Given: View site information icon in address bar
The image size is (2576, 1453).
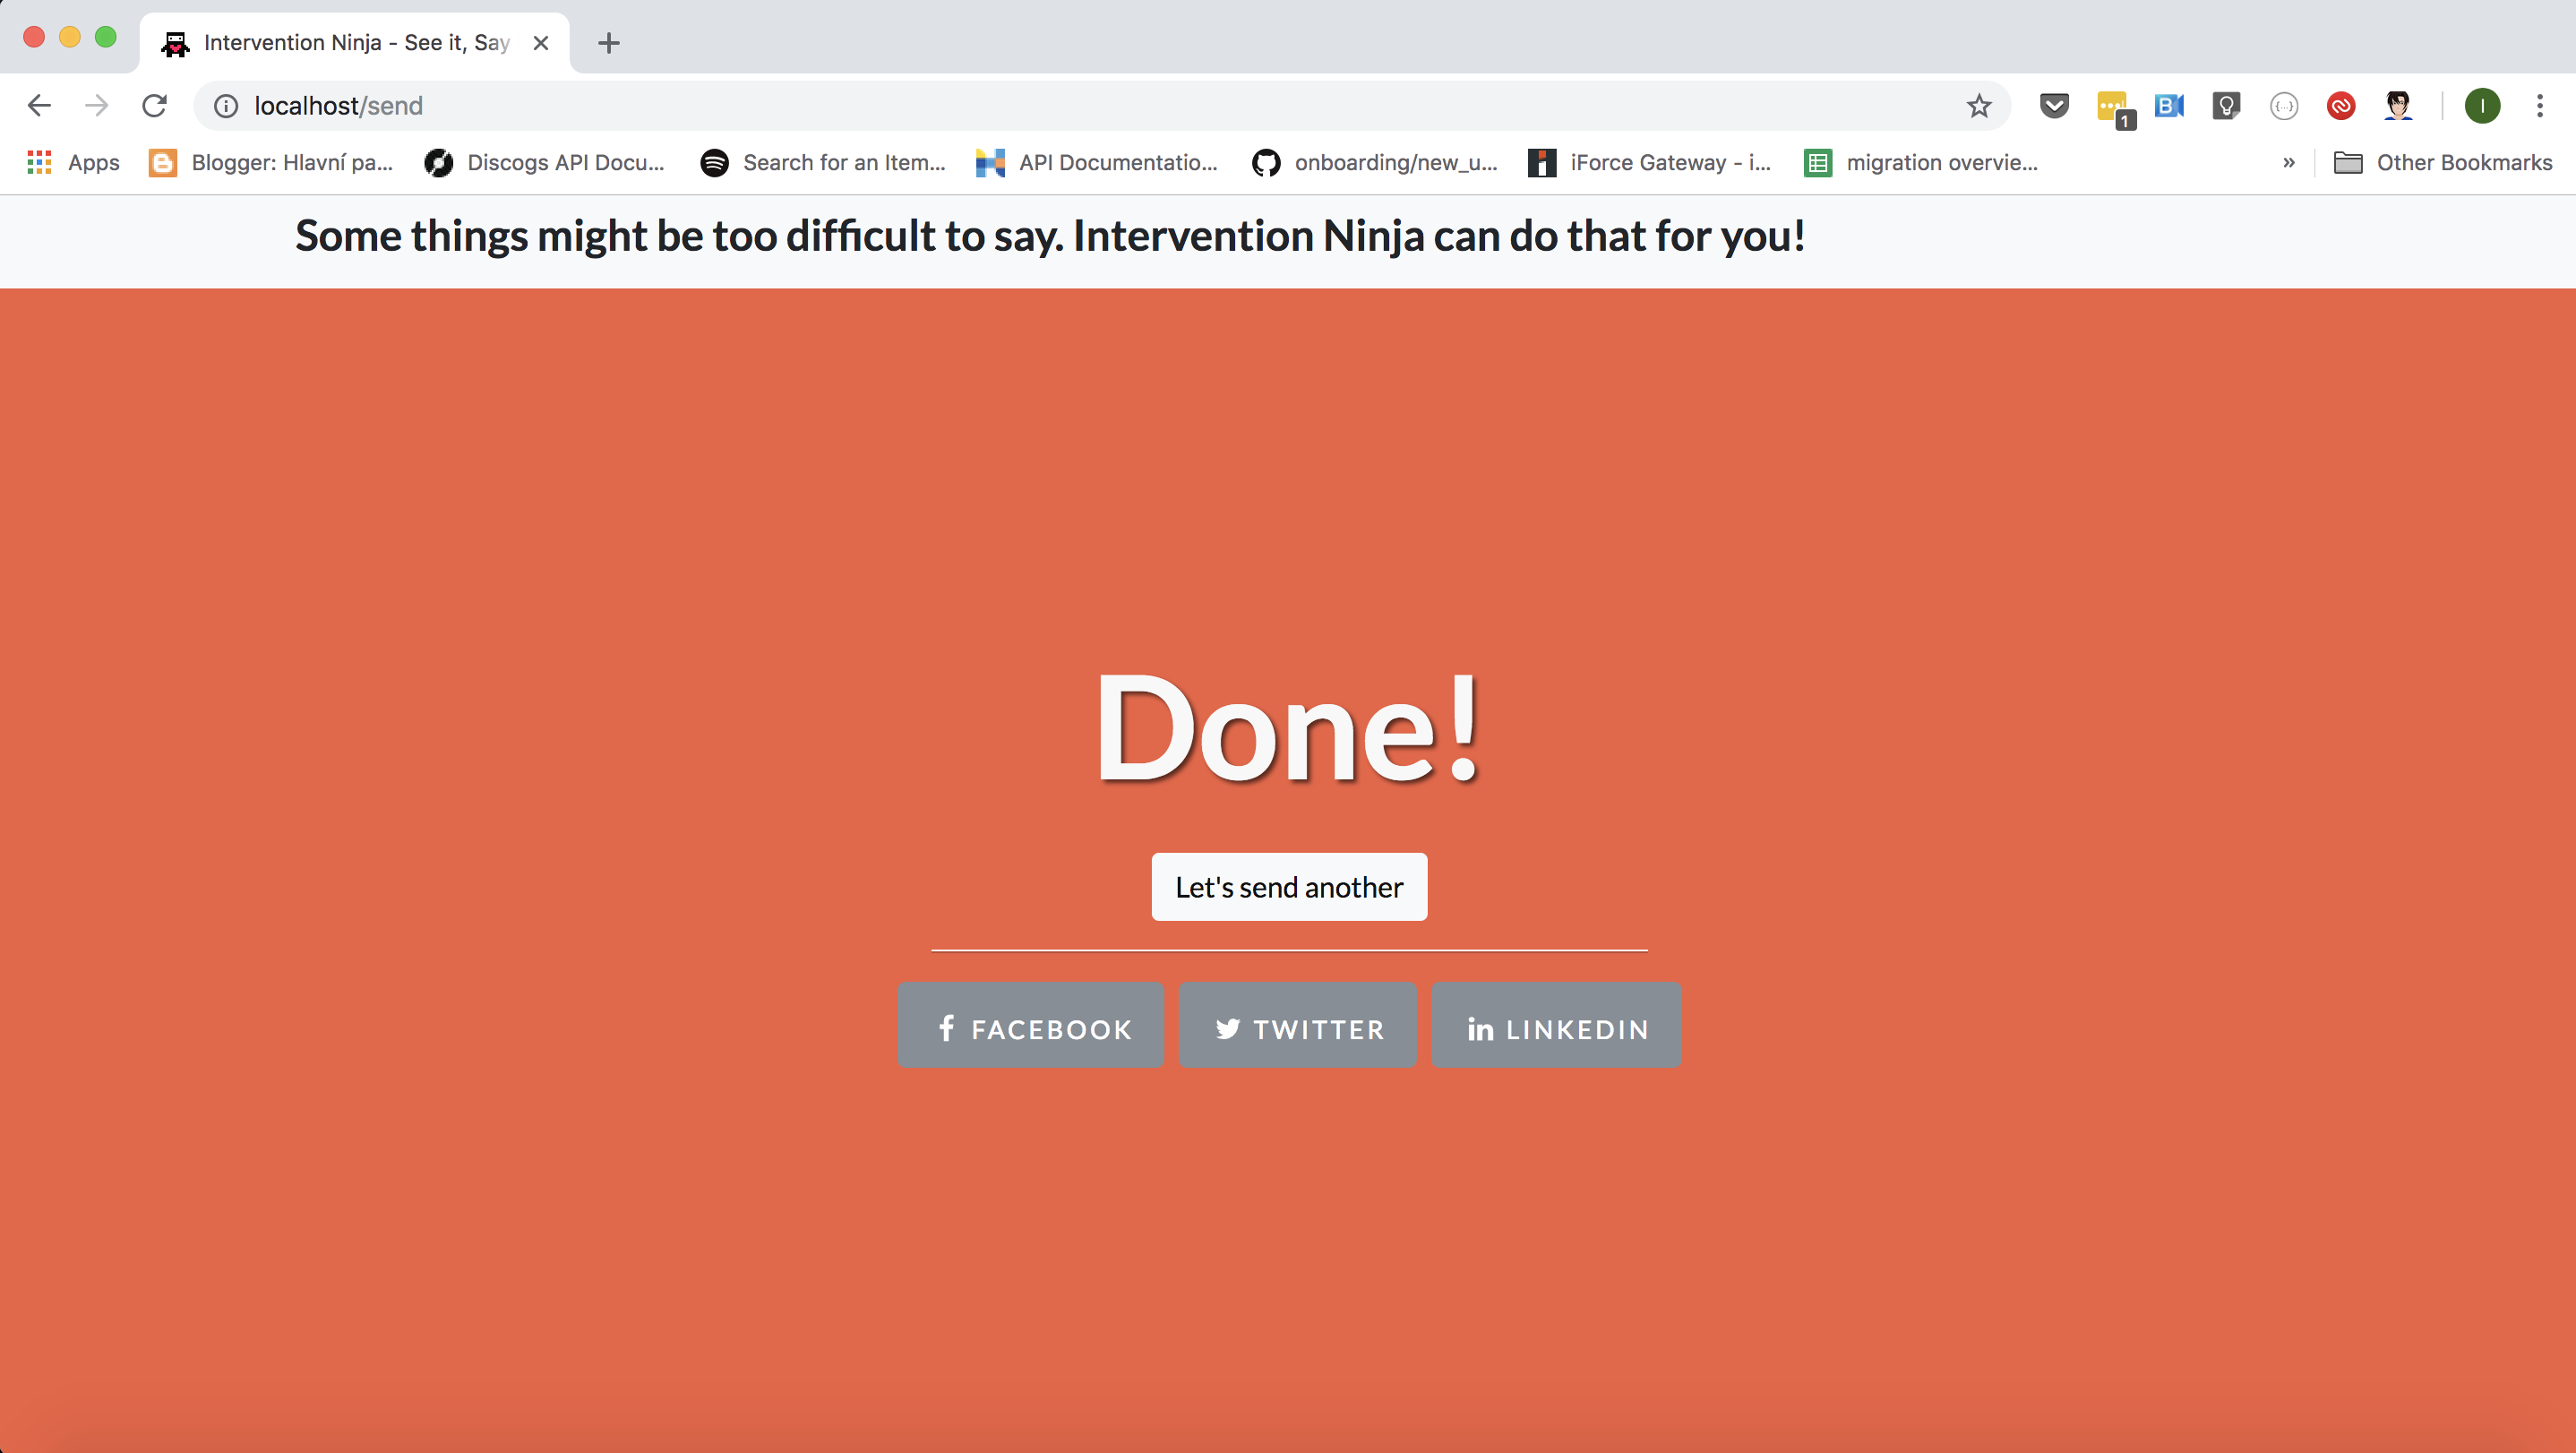Looking at the screenshot, I should (x=226, y=106).
